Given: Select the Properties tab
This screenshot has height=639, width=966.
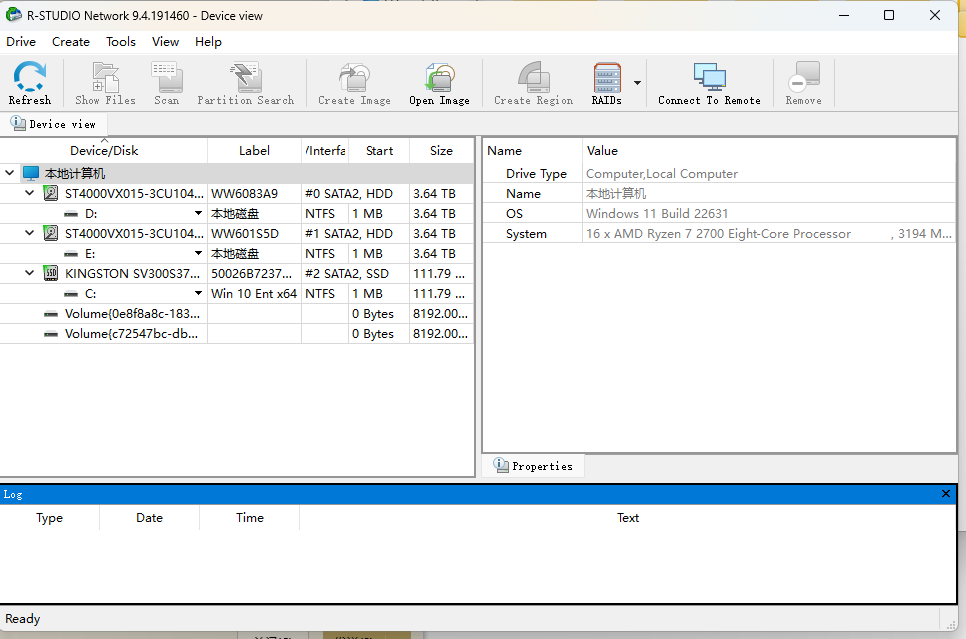Looking at the screenshot, I should (x=534, y=466).
